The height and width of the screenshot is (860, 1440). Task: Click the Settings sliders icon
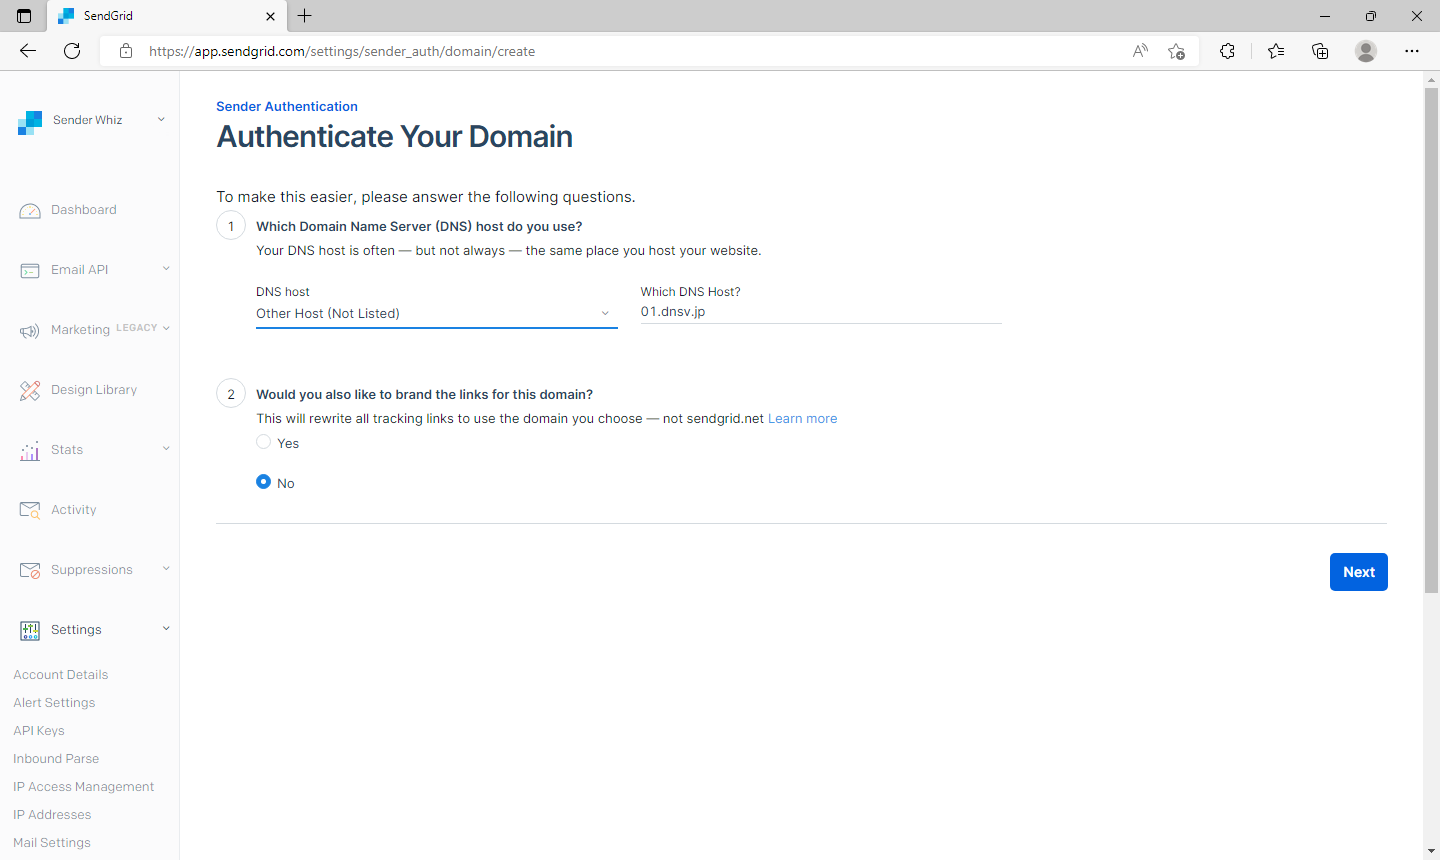coord(30,630)
